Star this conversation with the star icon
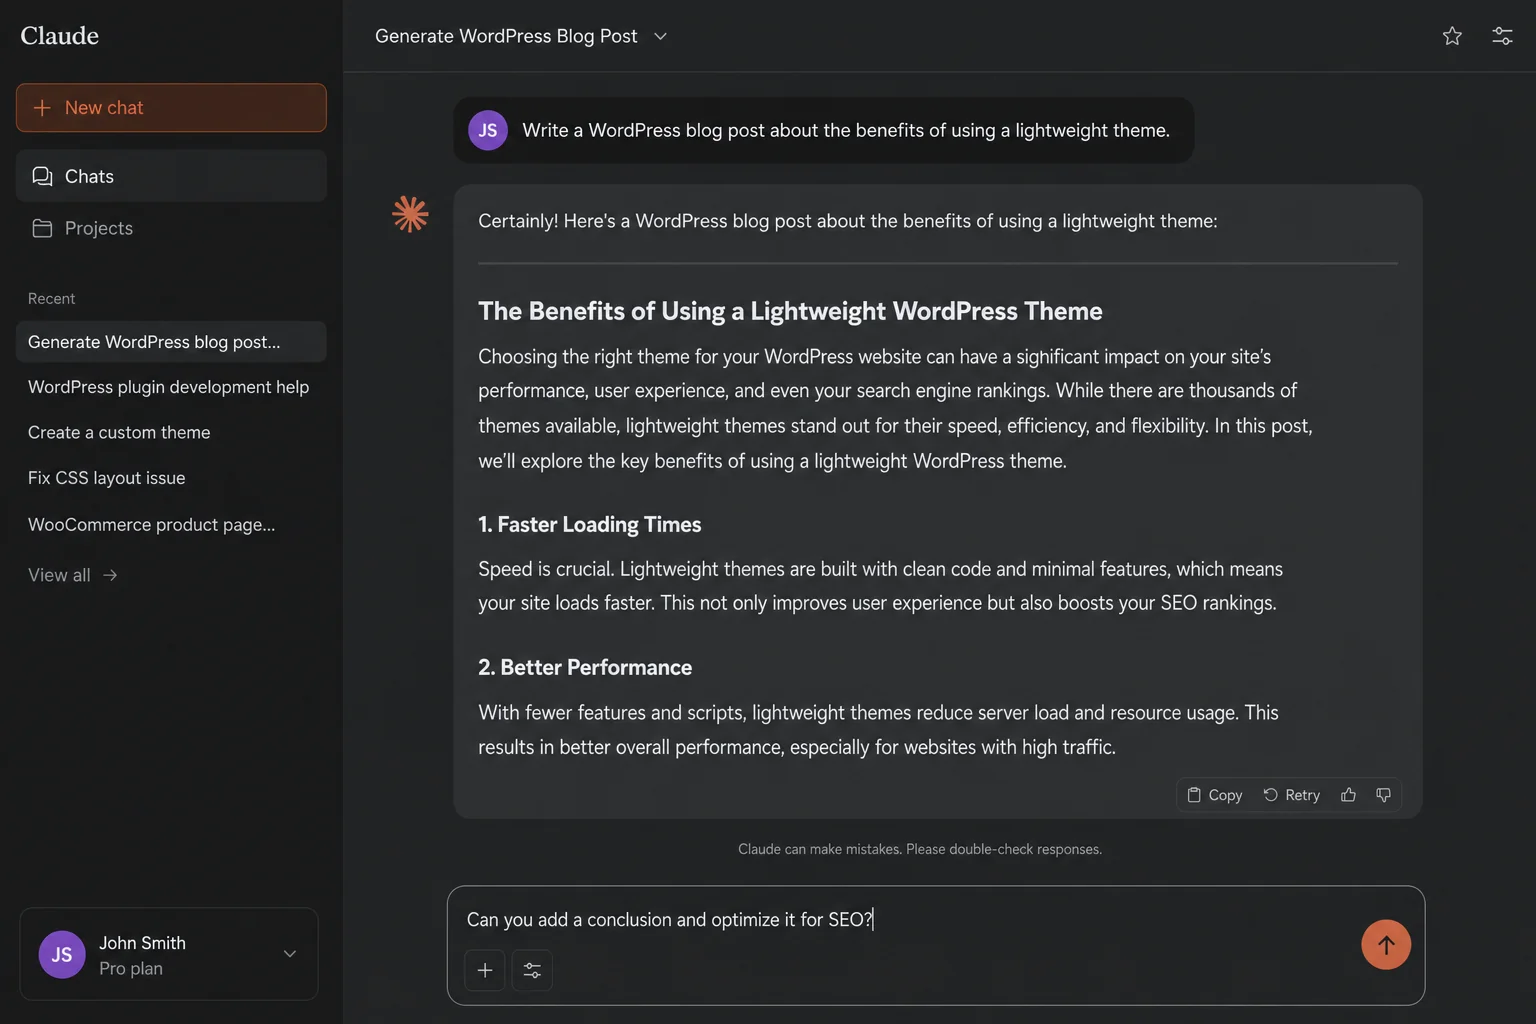The height and width of the screenshot is (1024, 1536). point(1452,36)
